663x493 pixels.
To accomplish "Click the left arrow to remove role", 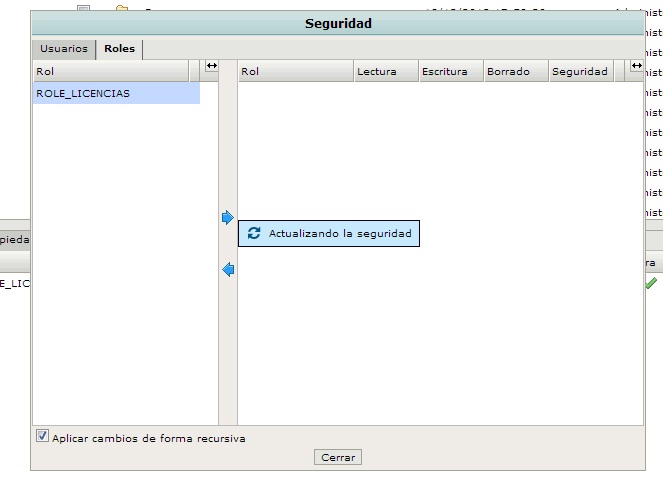I will click(x=227, y=270).
